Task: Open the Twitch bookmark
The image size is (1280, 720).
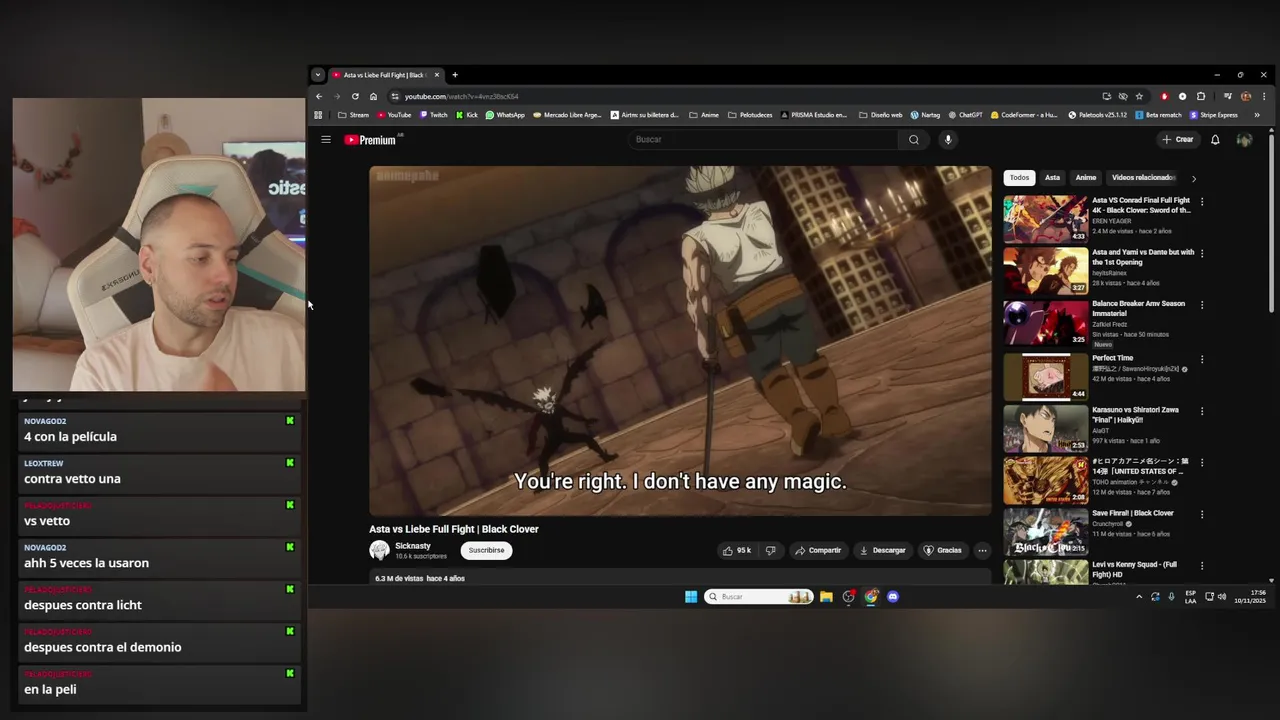Action: click(x=433, y=115)
